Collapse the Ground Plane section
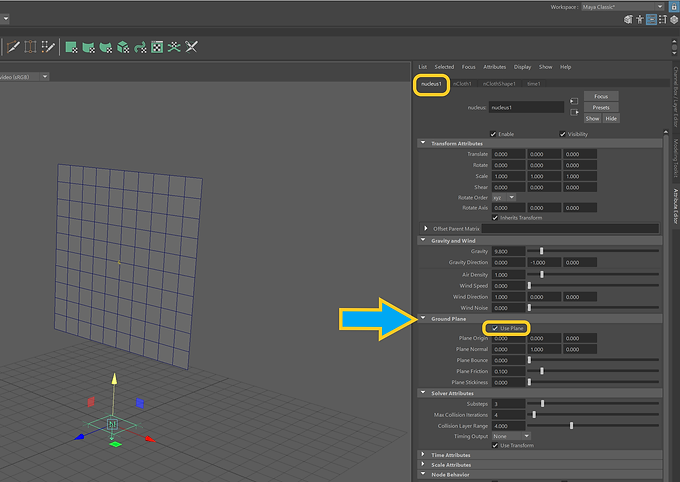The width and height of the screenshot is (680, 482). tap(423, 318)
